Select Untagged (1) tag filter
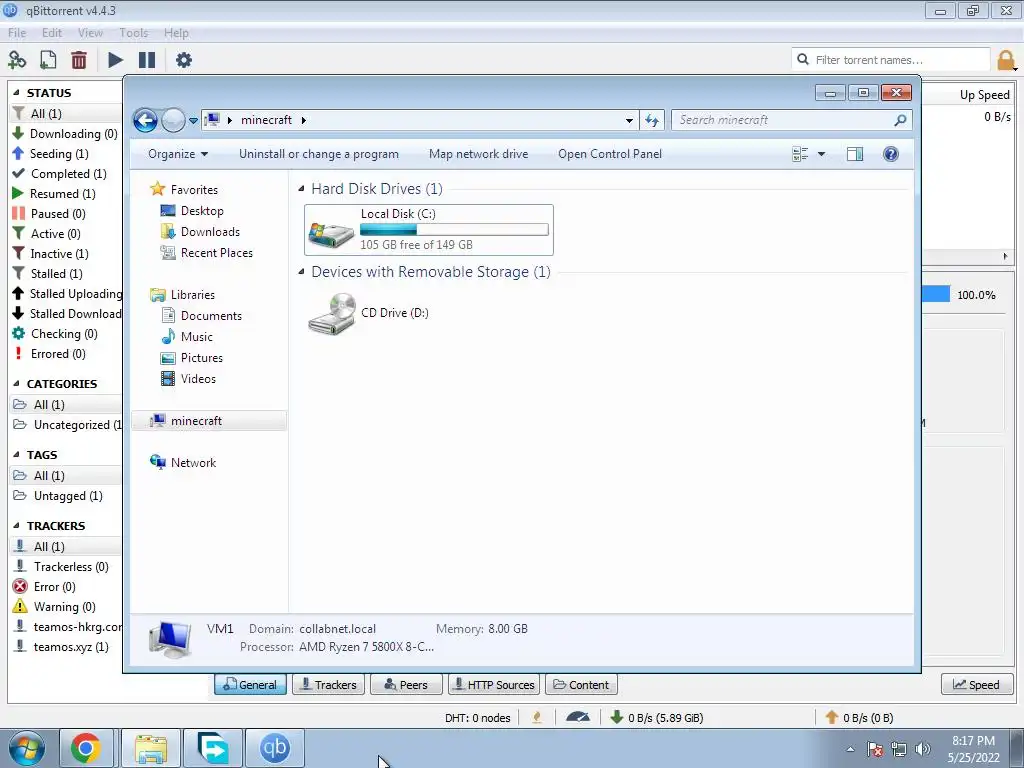The width and height of the screenshot is (1024, 768). [x=59, y=496]
